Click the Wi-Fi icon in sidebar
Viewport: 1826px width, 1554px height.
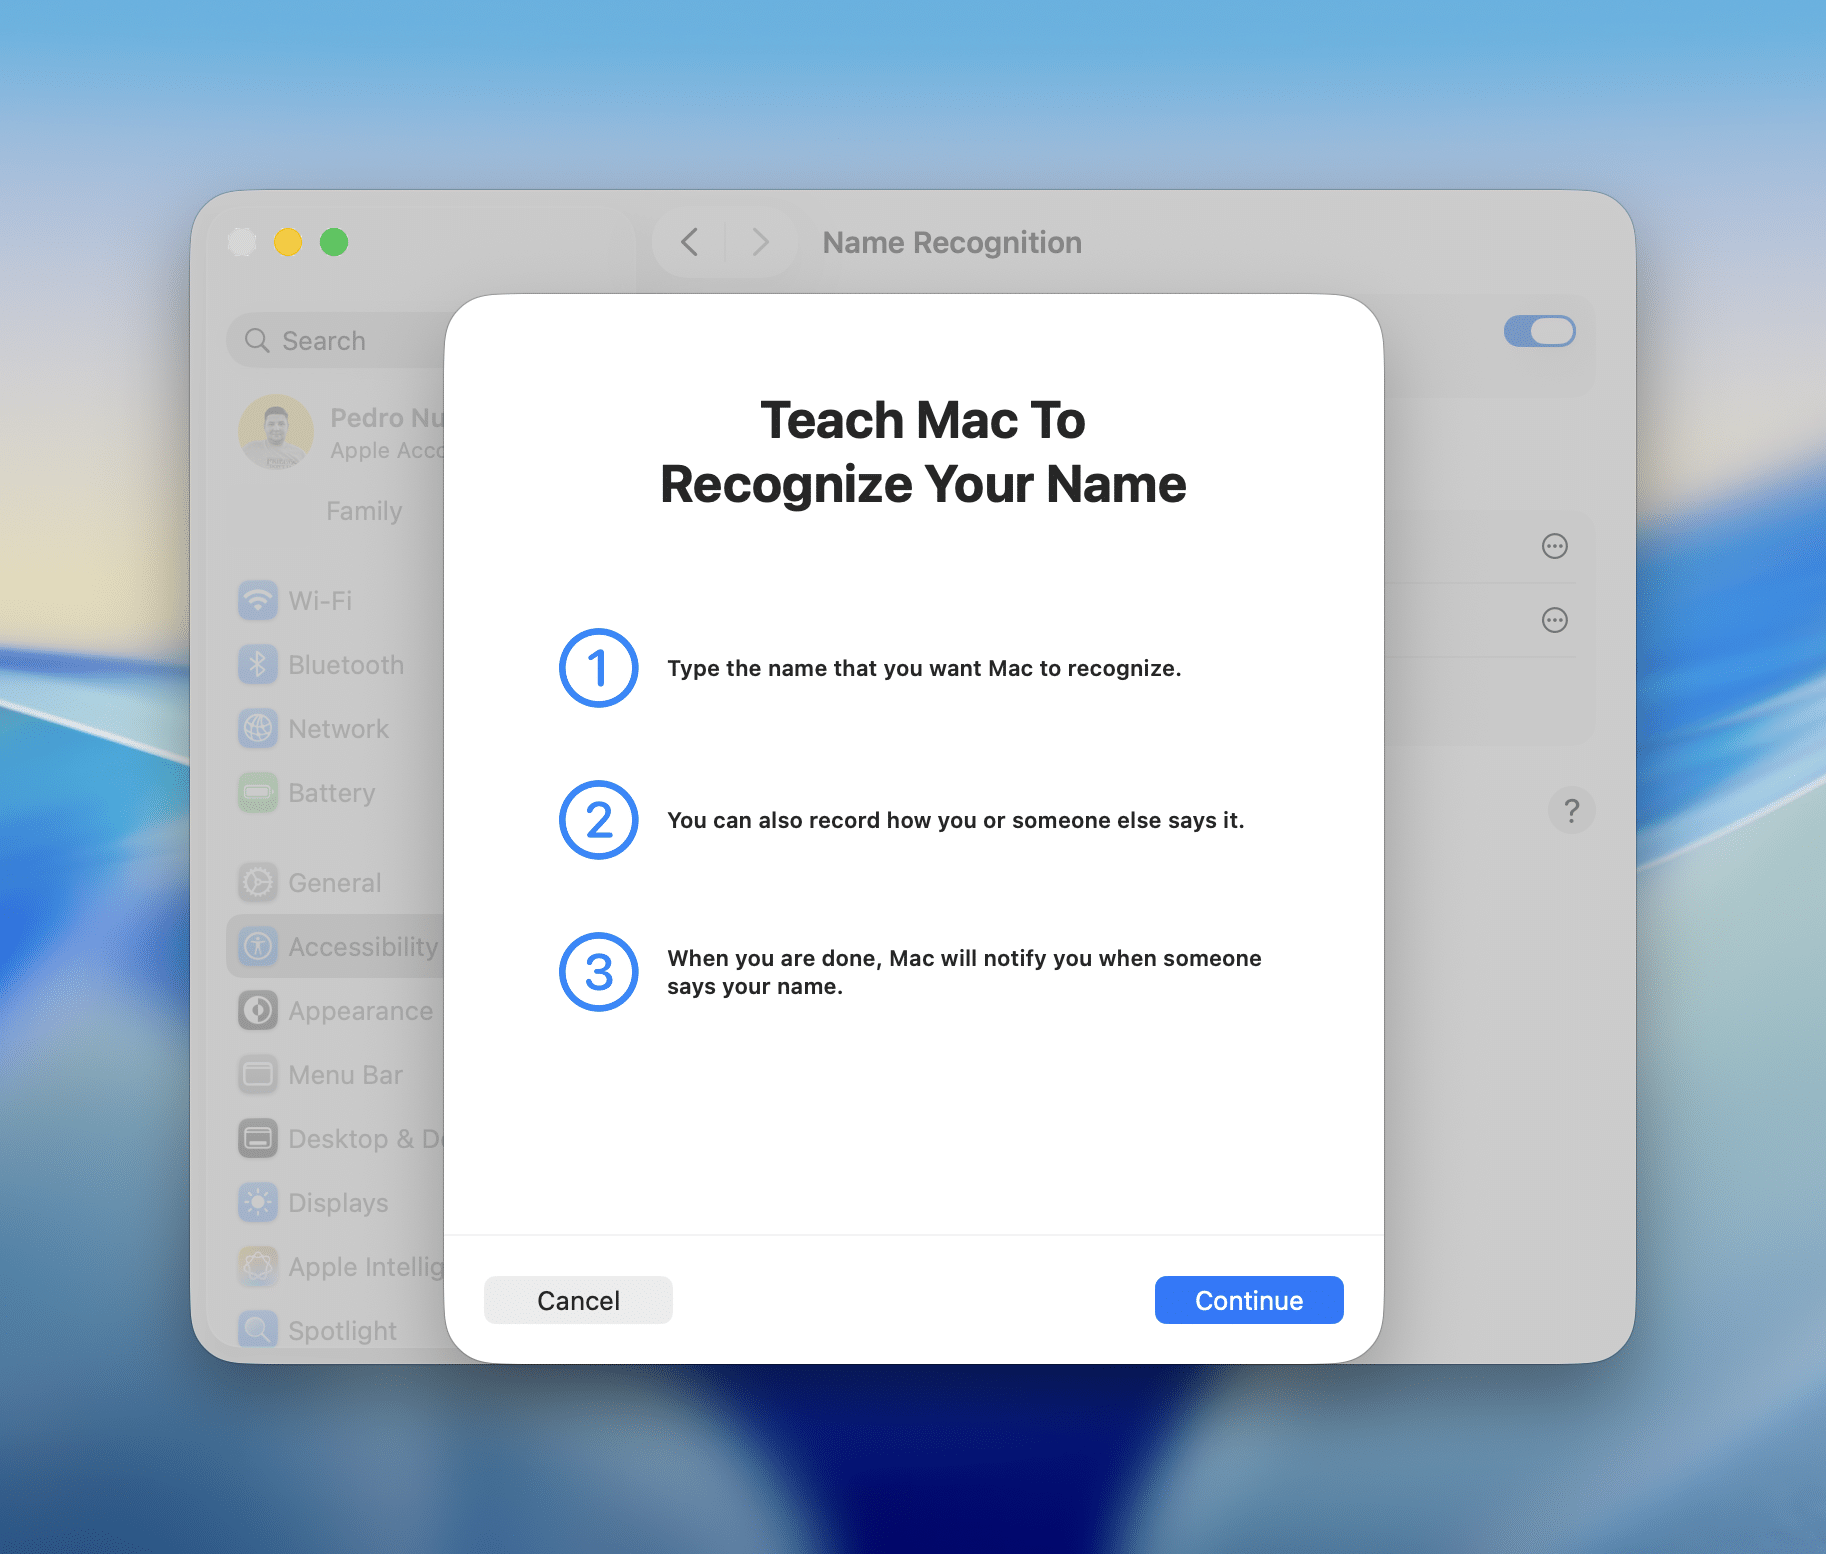[x=258, y=601]
